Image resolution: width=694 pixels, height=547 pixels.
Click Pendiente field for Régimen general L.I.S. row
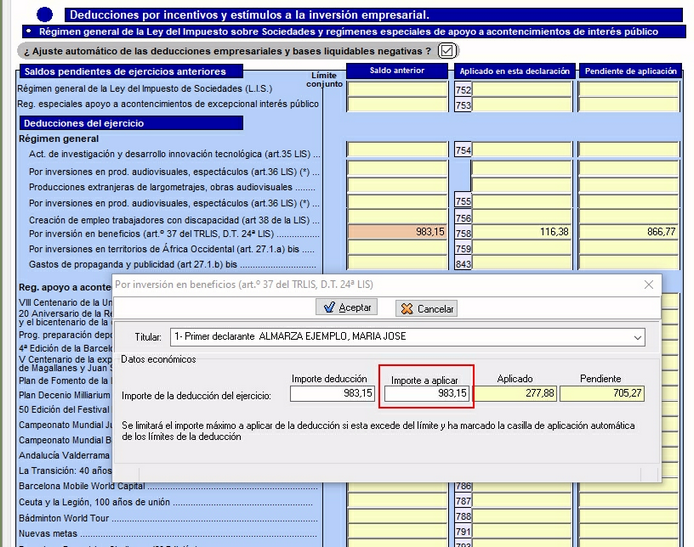[x=628, y=89]
